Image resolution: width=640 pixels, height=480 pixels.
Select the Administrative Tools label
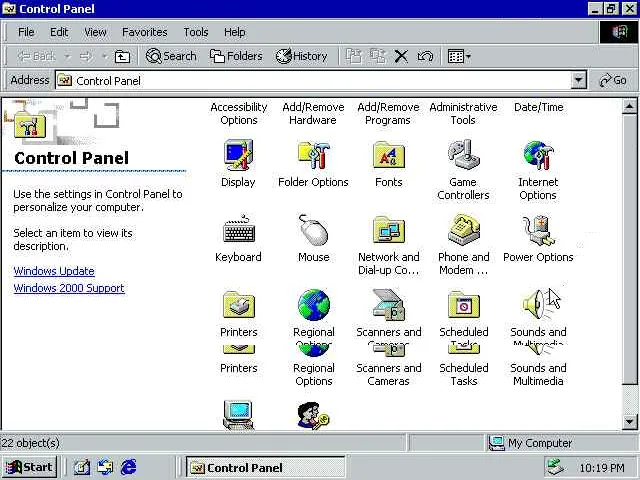463,113
